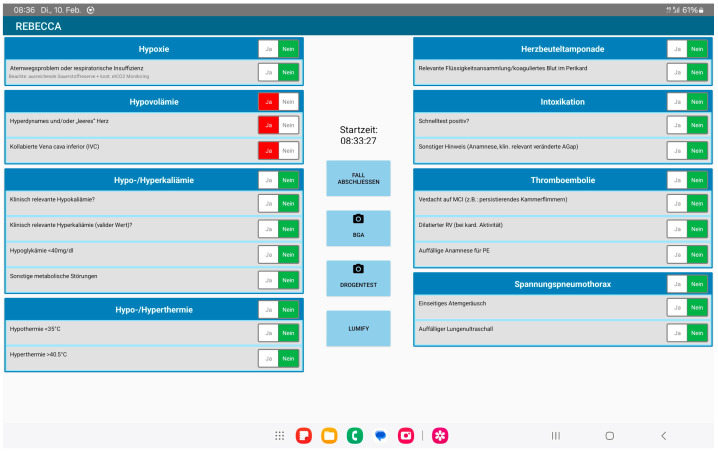
Task: Set Hypoxie header toggle to Ja
Action: [268, 49]
